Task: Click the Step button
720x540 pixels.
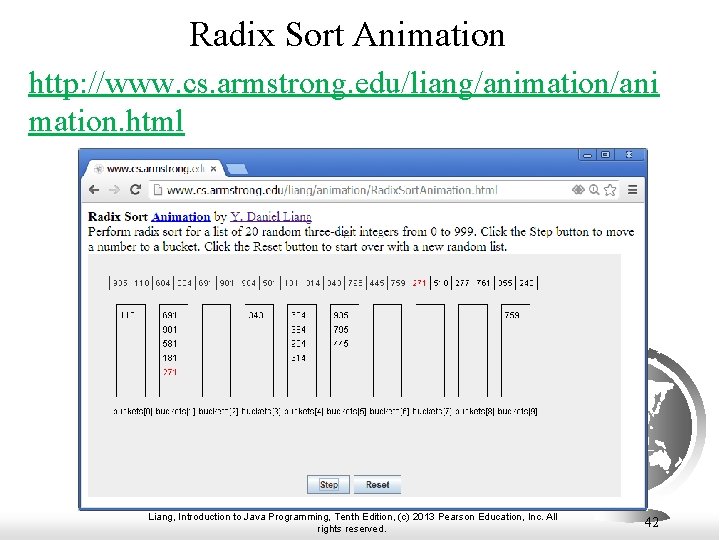Action: tap(328, 484)
